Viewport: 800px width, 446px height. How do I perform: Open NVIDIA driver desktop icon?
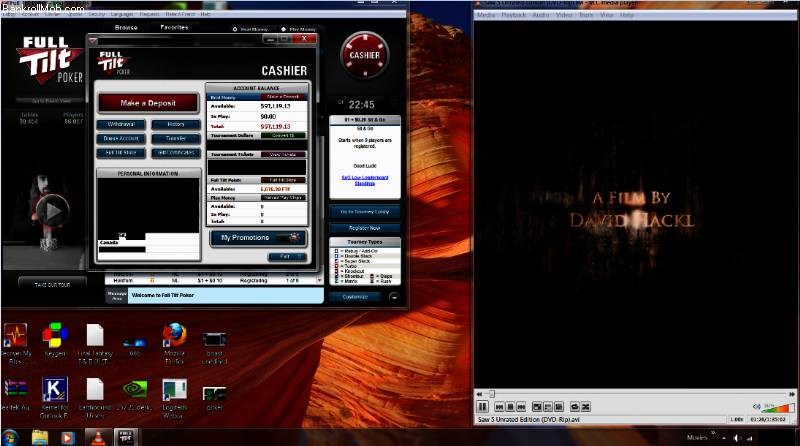[135, 394]
